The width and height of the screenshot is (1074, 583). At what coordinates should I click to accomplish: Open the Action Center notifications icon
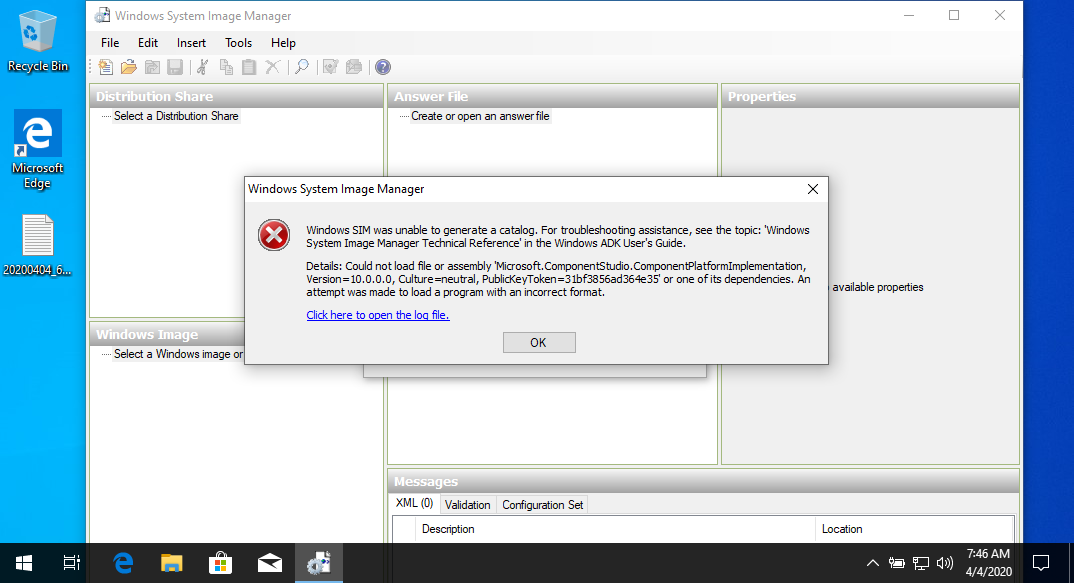[x=1041, y=563]
